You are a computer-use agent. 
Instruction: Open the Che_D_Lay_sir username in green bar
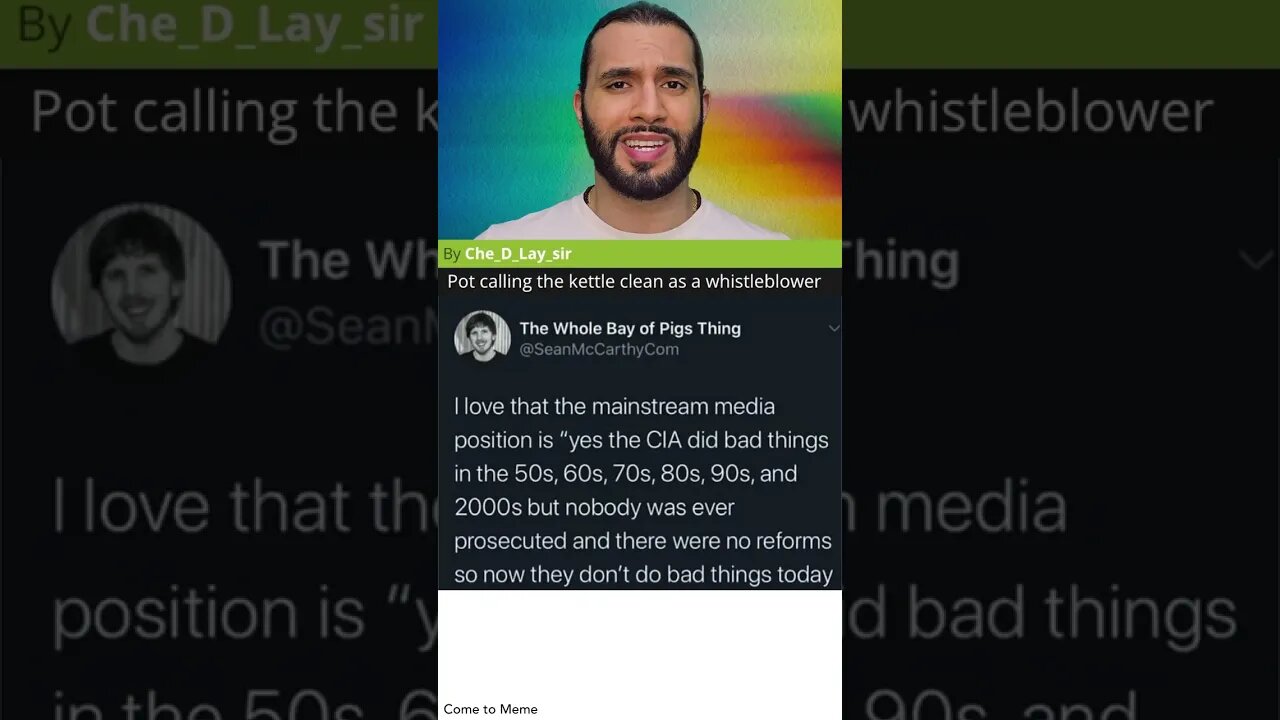point(518,254)
